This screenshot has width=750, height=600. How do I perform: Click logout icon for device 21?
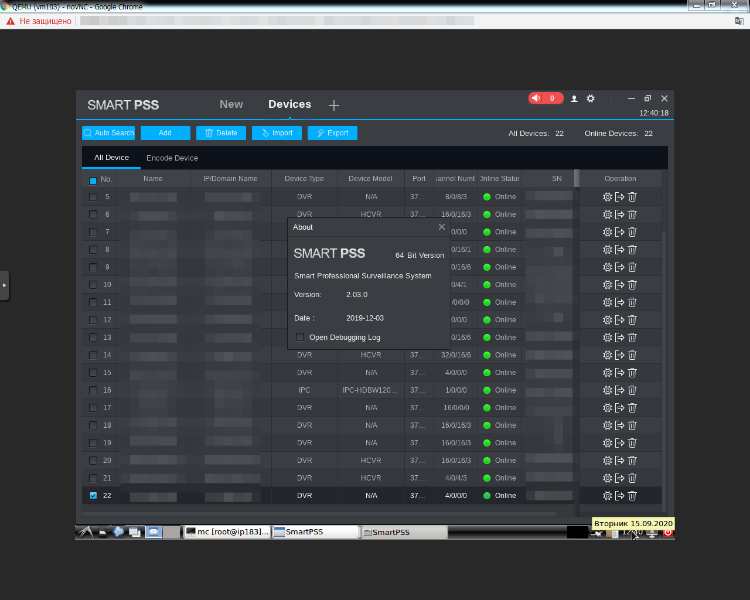coord(619,478)
